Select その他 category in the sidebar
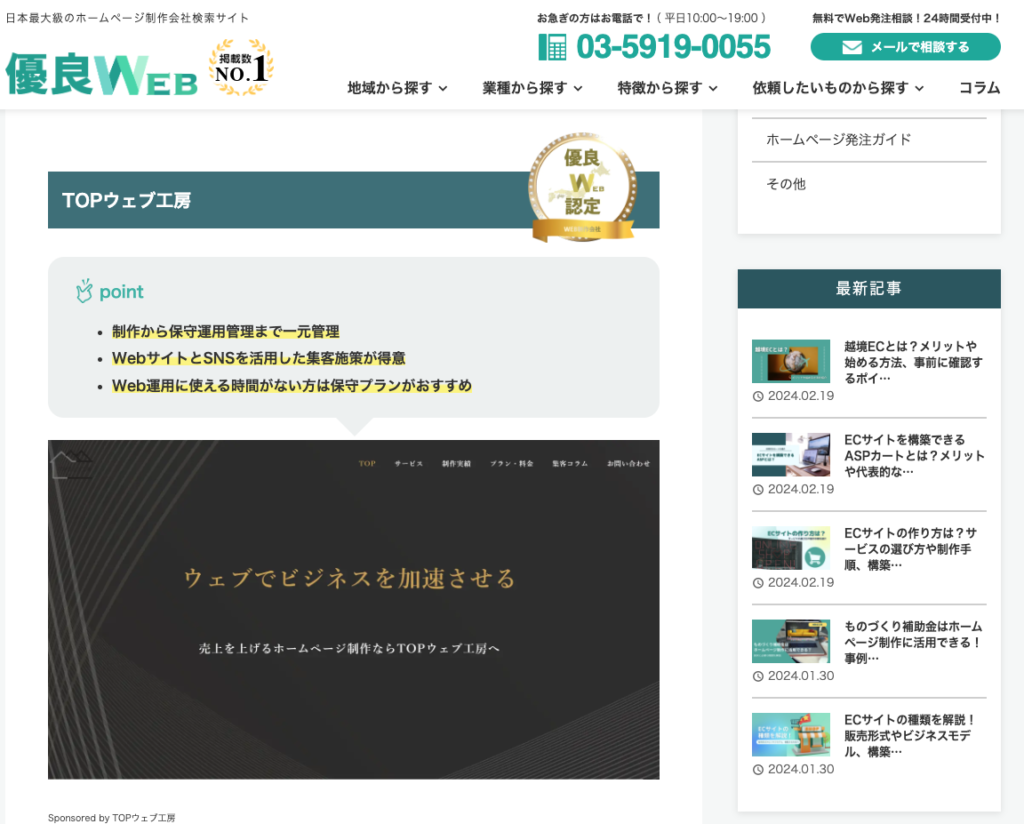The image size is (1024, 824). coord(786,184)
